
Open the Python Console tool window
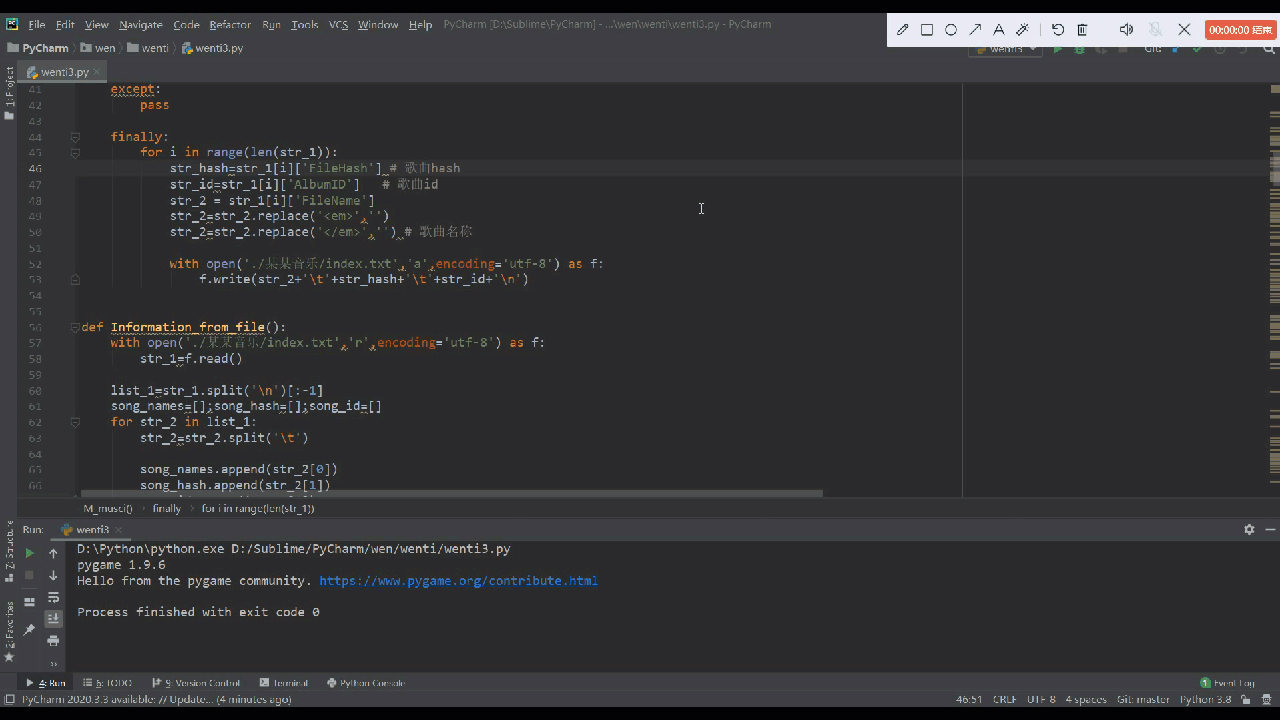[366, 683]
